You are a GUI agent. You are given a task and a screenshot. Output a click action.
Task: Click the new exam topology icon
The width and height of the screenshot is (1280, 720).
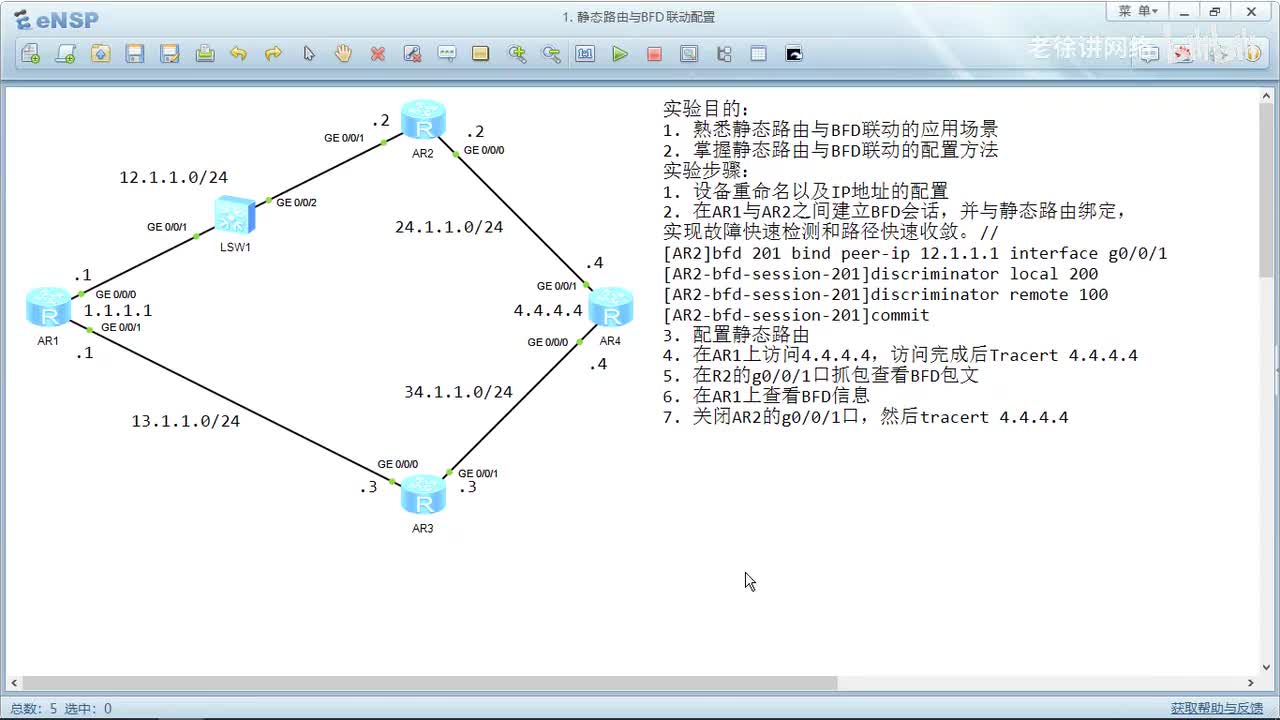[65, 54]
